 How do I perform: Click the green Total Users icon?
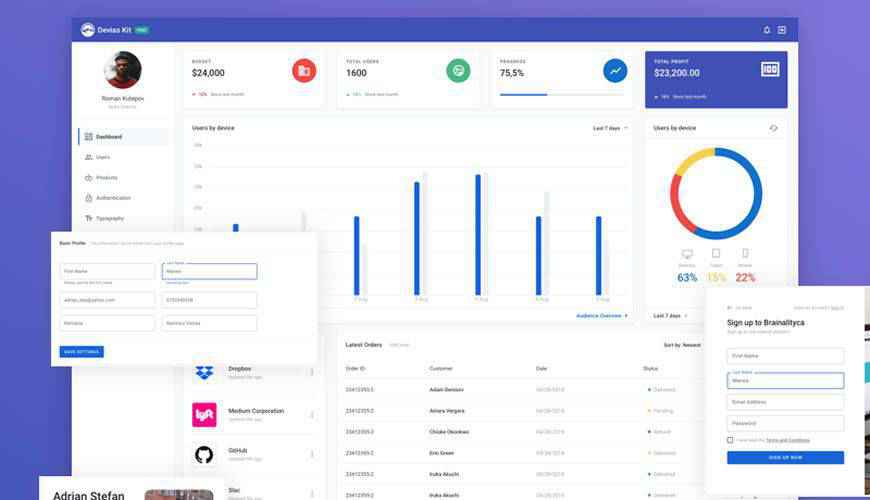pos(458,71)
